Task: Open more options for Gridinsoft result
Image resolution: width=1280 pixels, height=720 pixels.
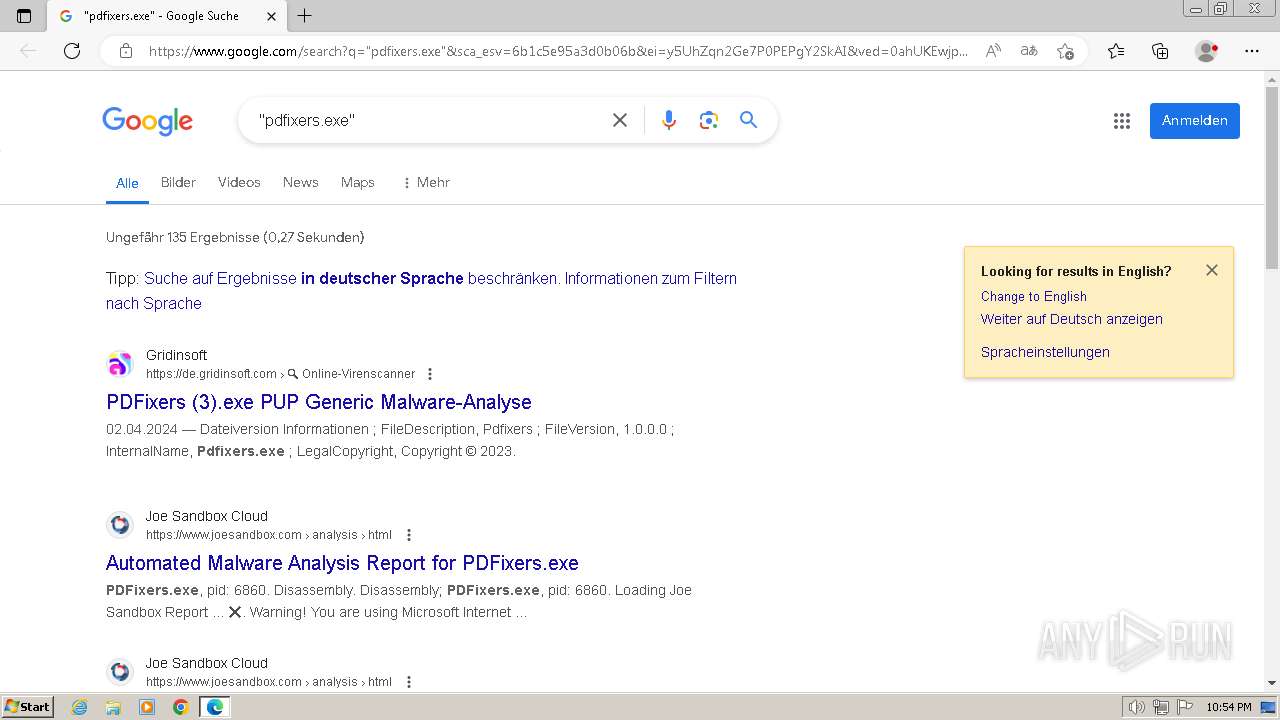Action: pos(430,374)
